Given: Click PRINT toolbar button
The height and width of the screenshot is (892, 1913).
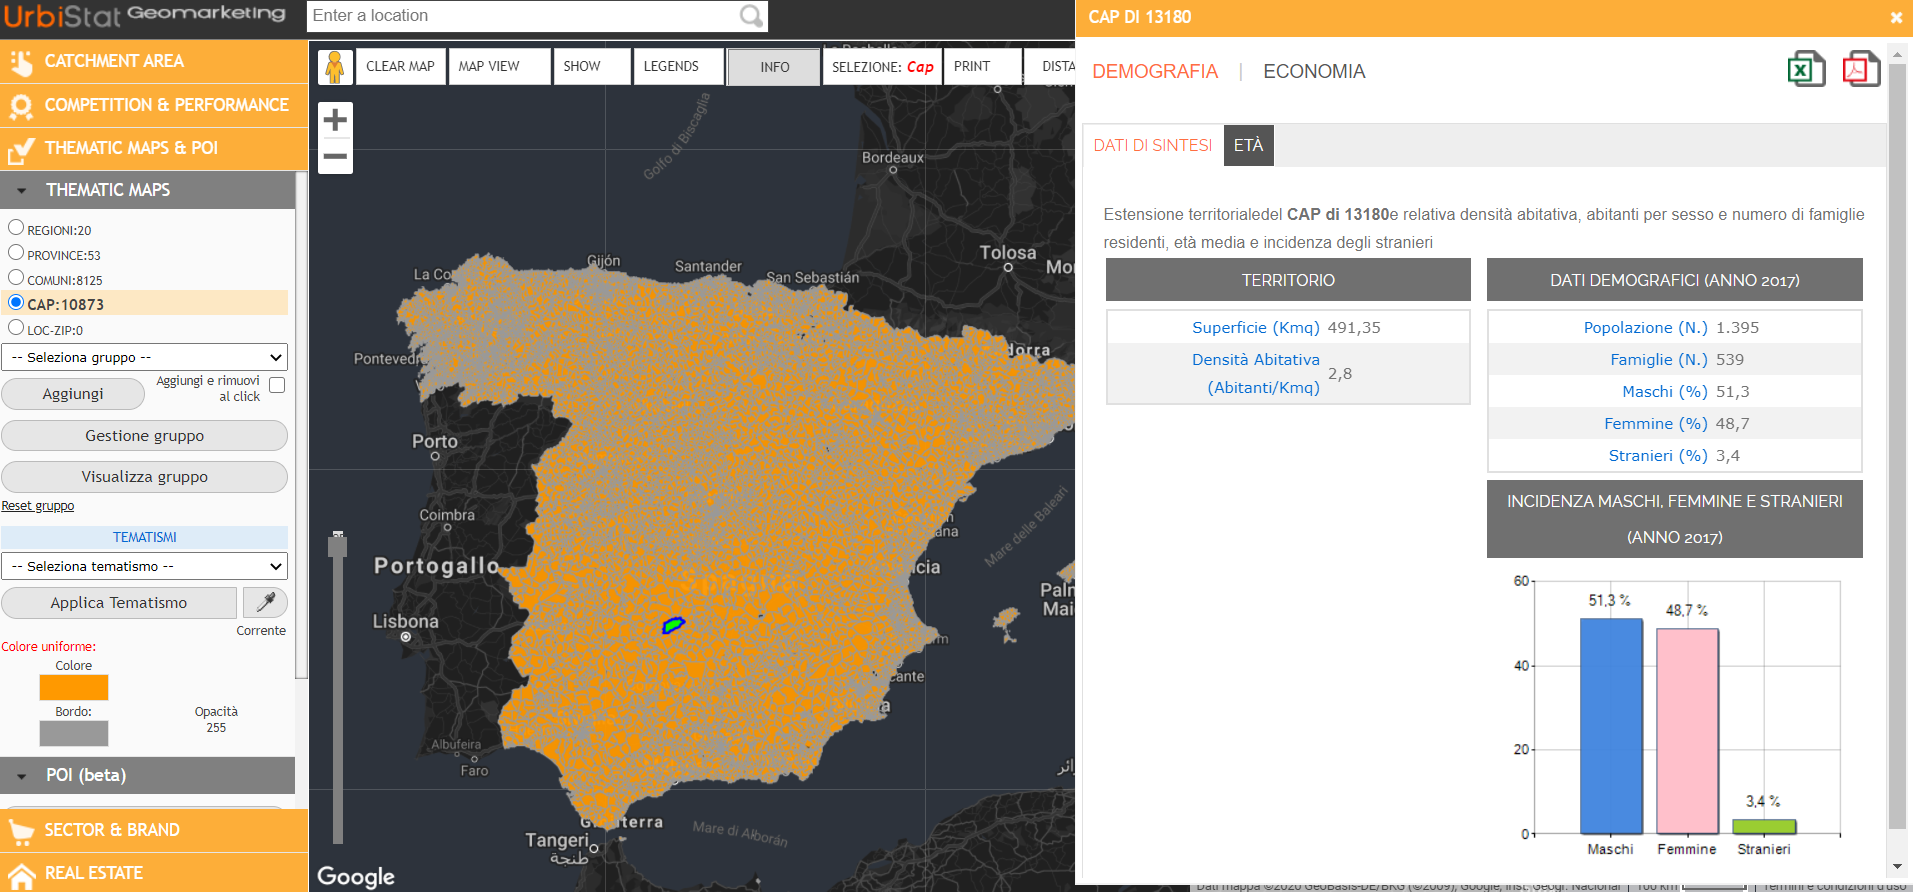Looking at the screenshot, I should [x=982, y=67].
